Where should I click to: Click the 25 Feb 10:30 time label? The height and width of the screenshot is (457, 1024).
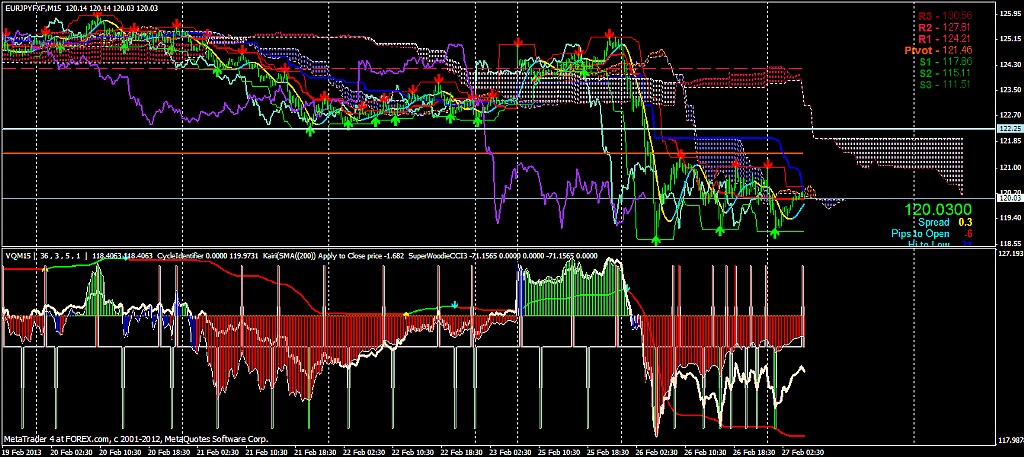point(558,452)
